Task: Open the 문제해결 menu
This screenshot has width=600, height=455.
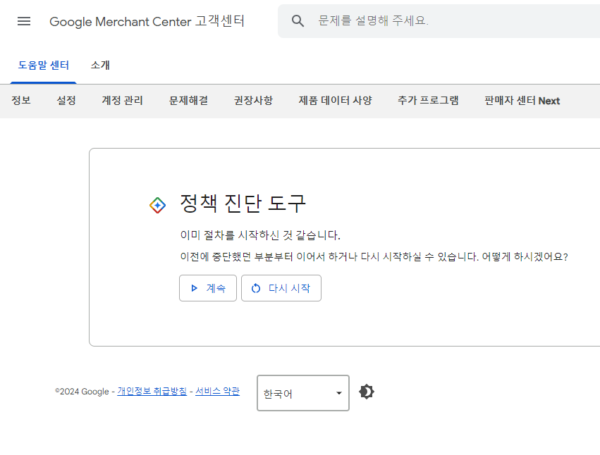Action: tap(188, 101)
